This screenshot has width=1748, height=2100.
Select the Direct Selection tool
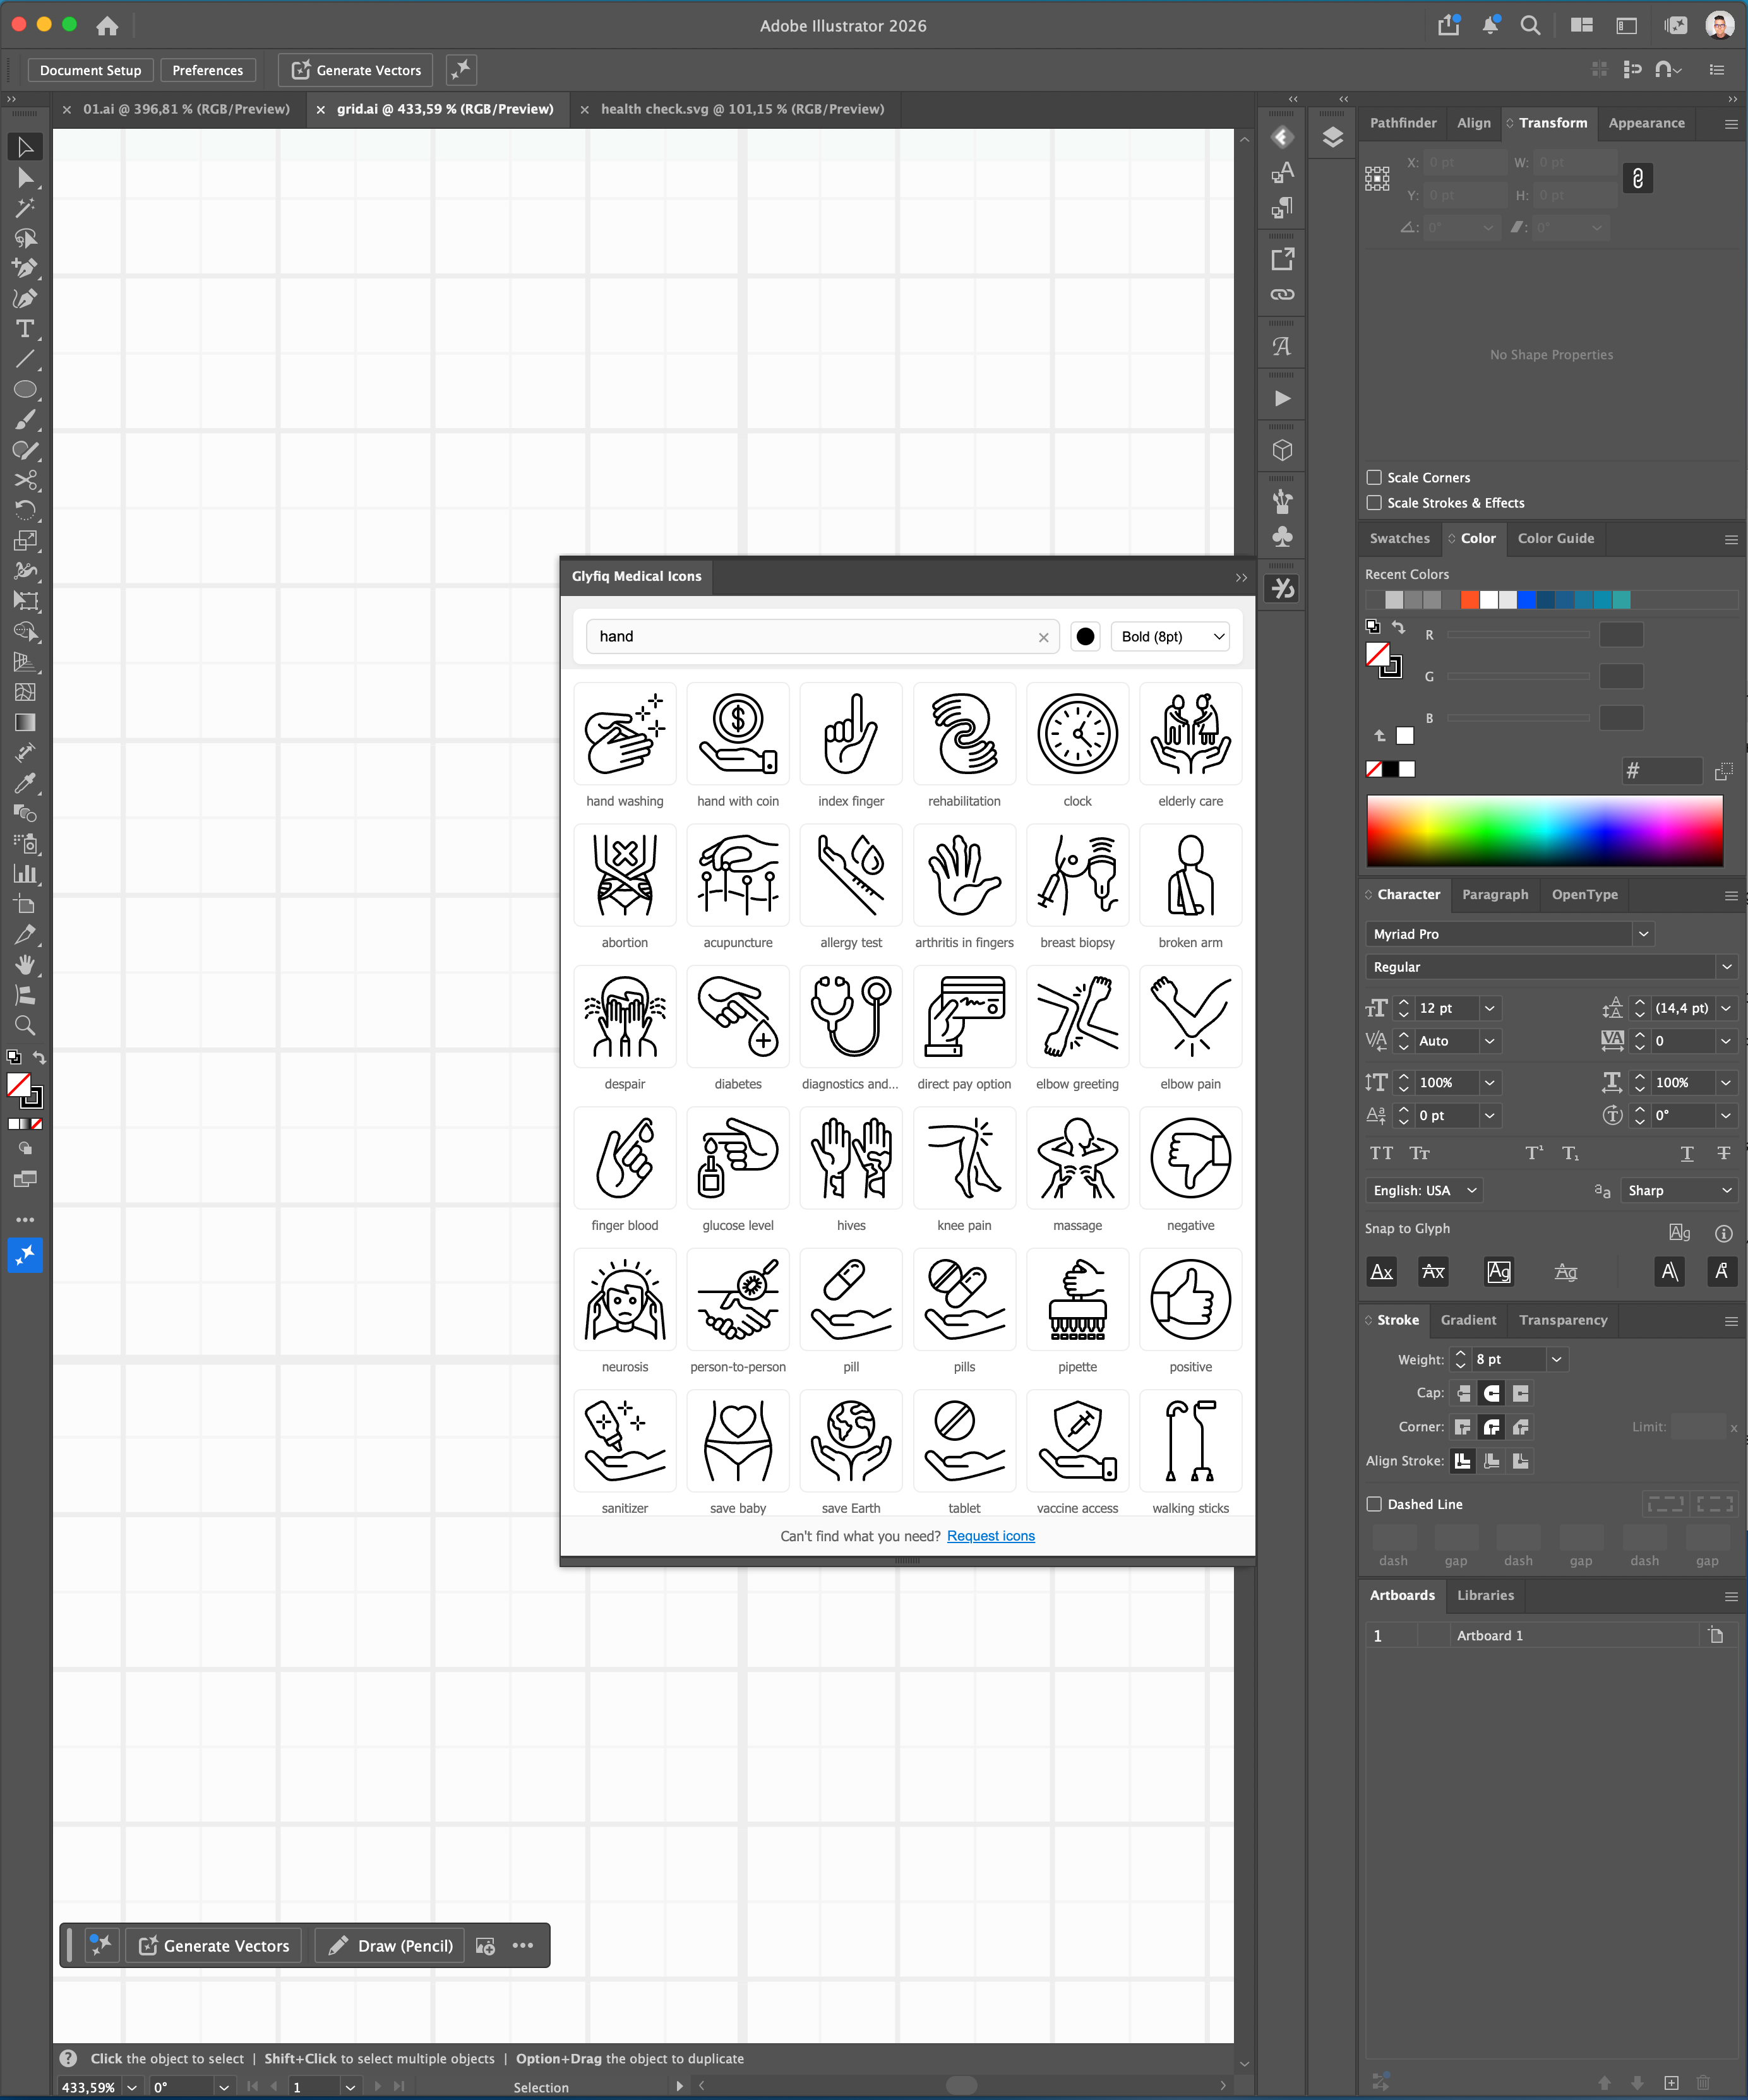pos(25,178)
